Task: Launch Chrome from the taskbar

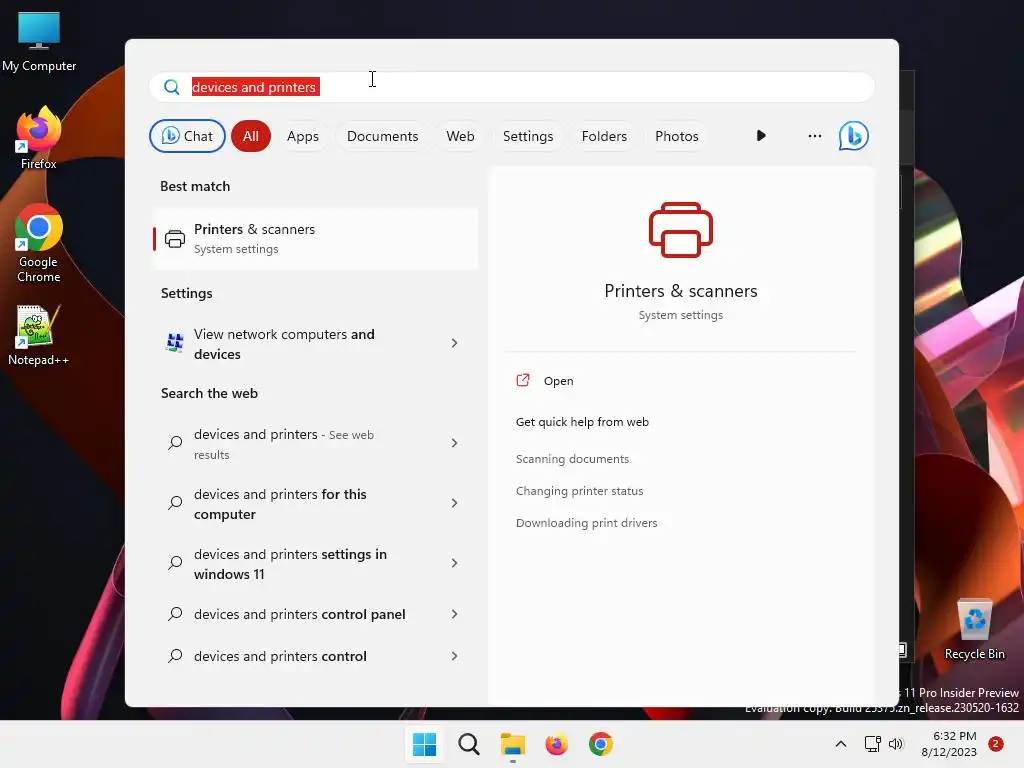Action: [601, 744]
